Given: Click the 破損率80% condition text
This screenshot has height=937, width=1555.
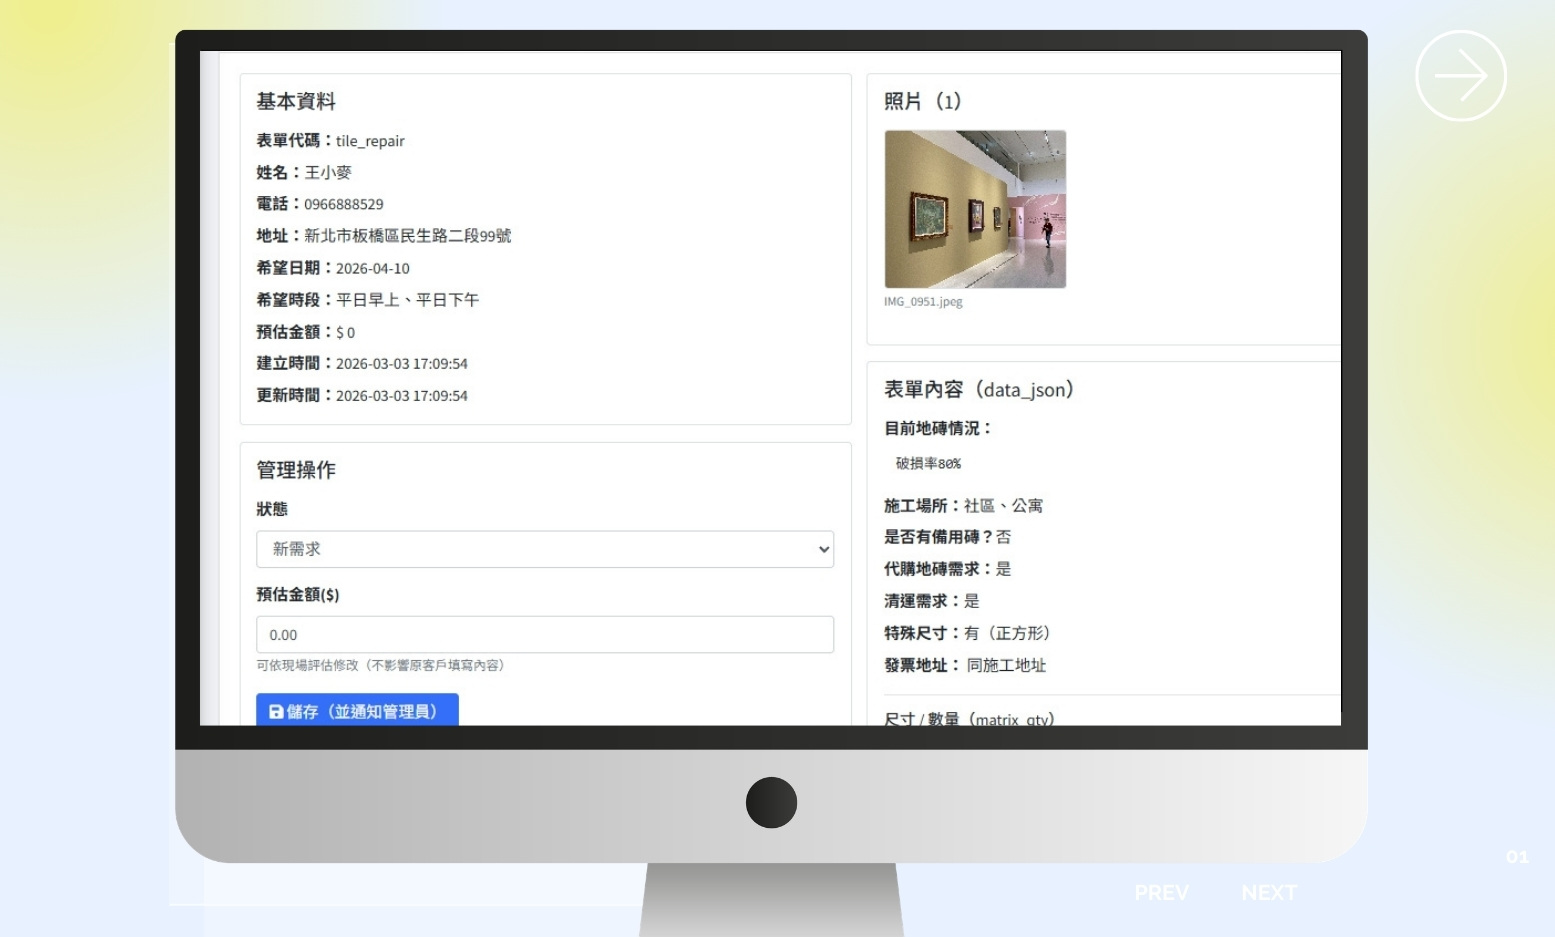Looking at the screenshot, I should tap(927, 463).
